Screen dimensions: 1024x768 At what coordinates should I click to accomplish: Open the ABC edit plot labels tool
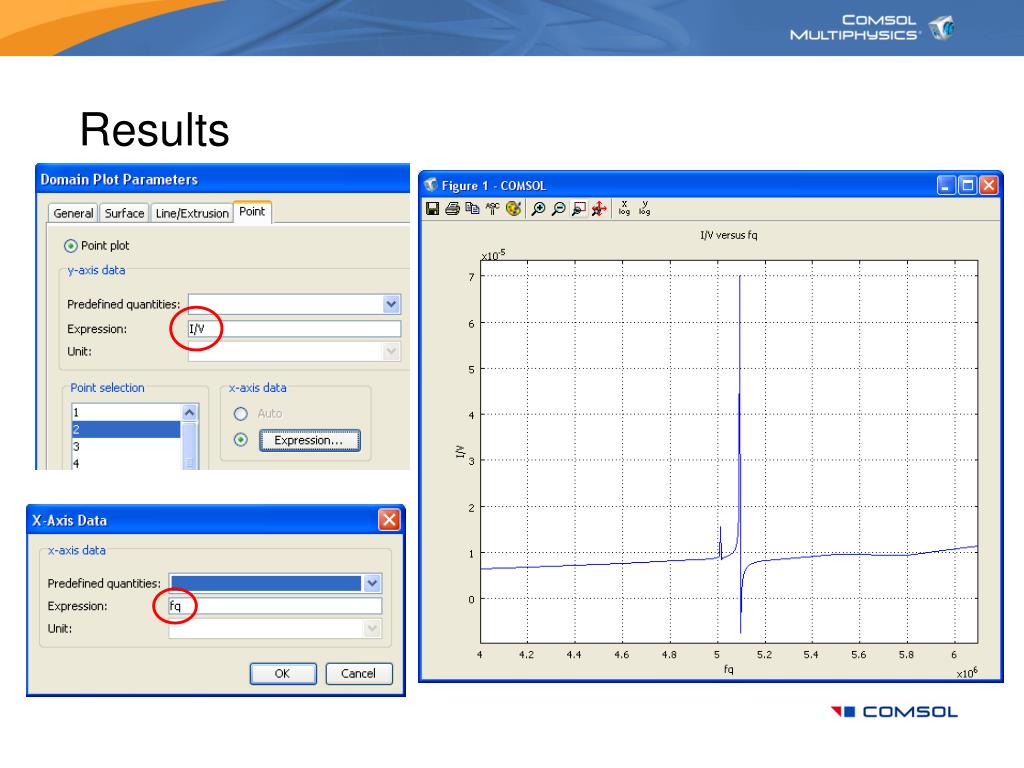pyautogui.click(x=492, y=208)
